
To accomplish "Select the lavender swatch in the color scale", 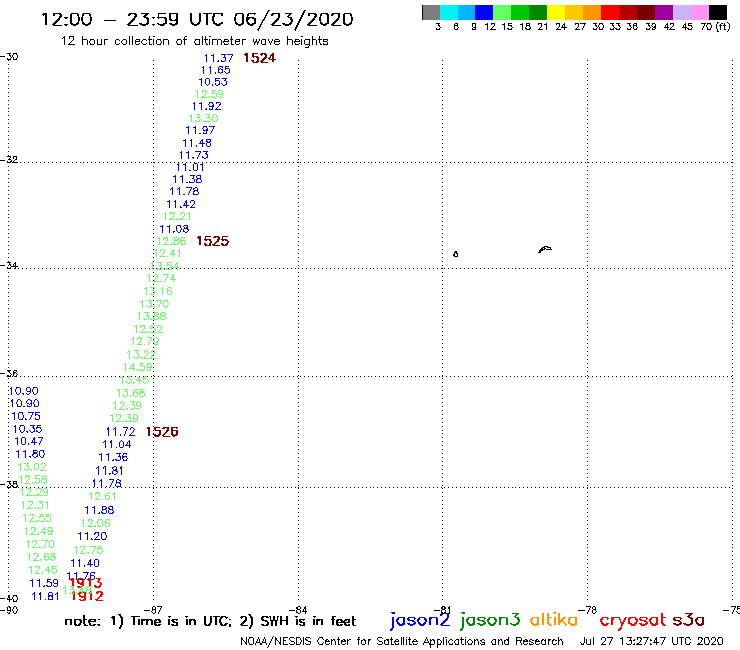I will (681, 12).
